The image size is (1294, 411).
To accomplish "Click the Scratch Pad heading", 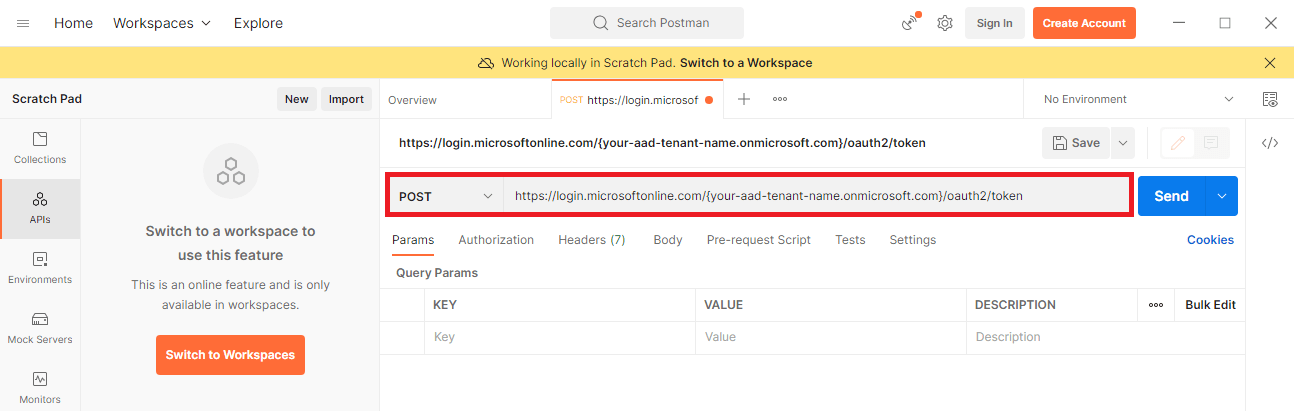I will click(x=47, y=99).
